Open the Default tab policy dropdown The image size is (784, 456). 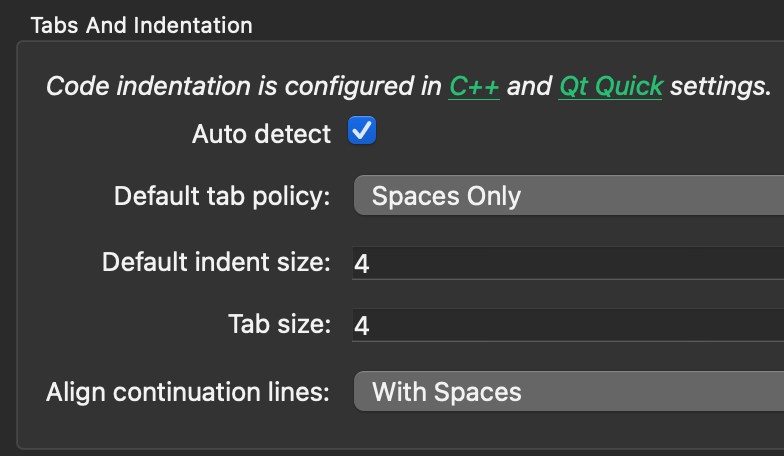(x=568, y=195)
